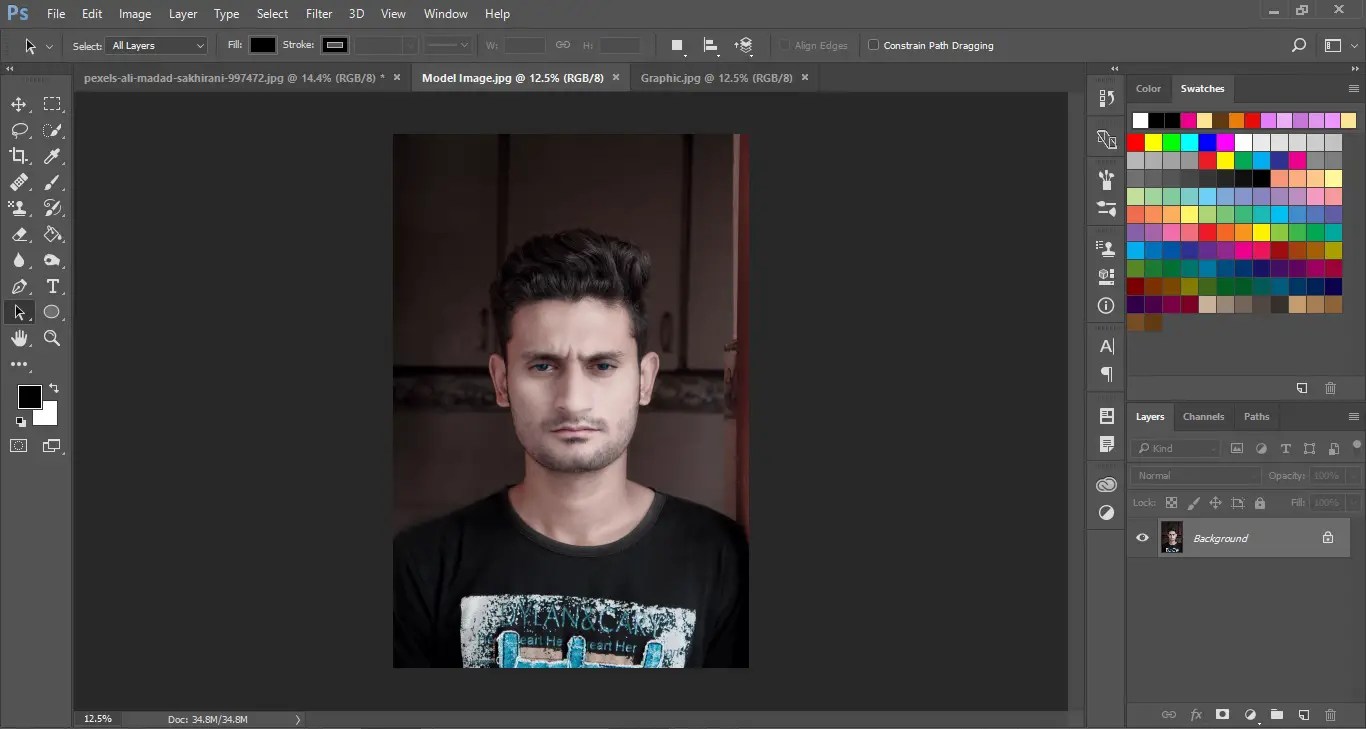Choose the Zoom tool
Screen dimensions: 1366x729
click(52, 338)
